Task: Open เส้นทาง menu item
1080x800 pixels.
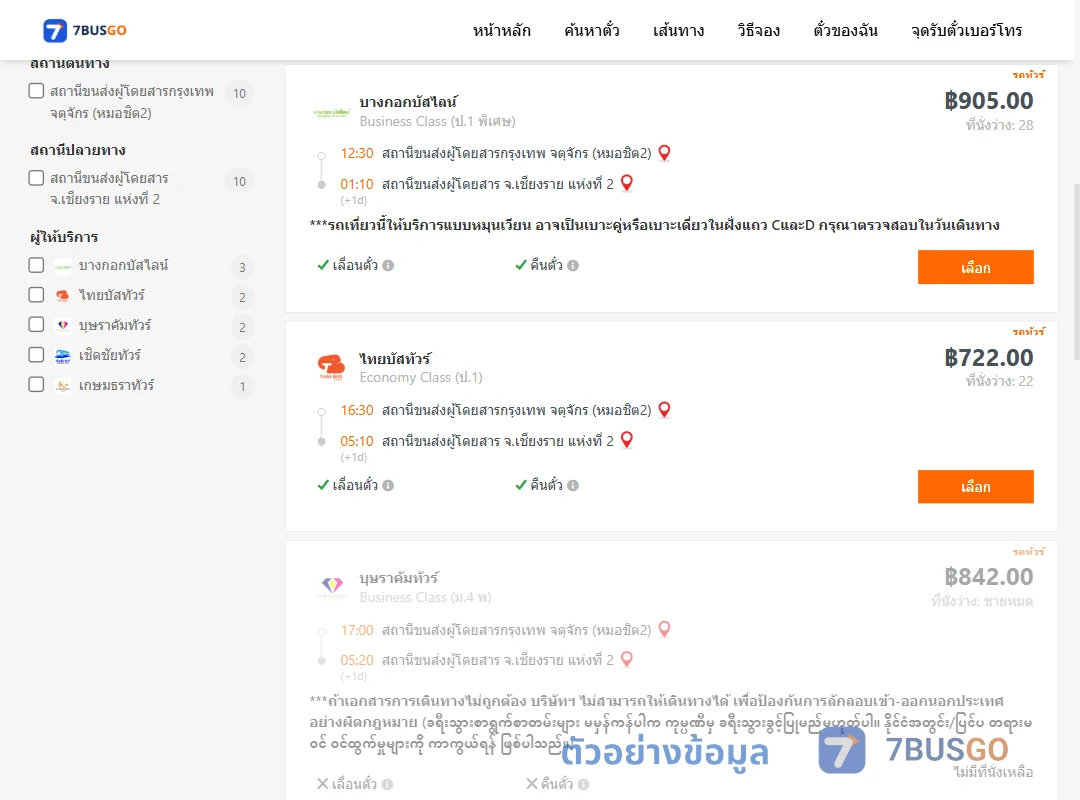Action: (678, 30)
